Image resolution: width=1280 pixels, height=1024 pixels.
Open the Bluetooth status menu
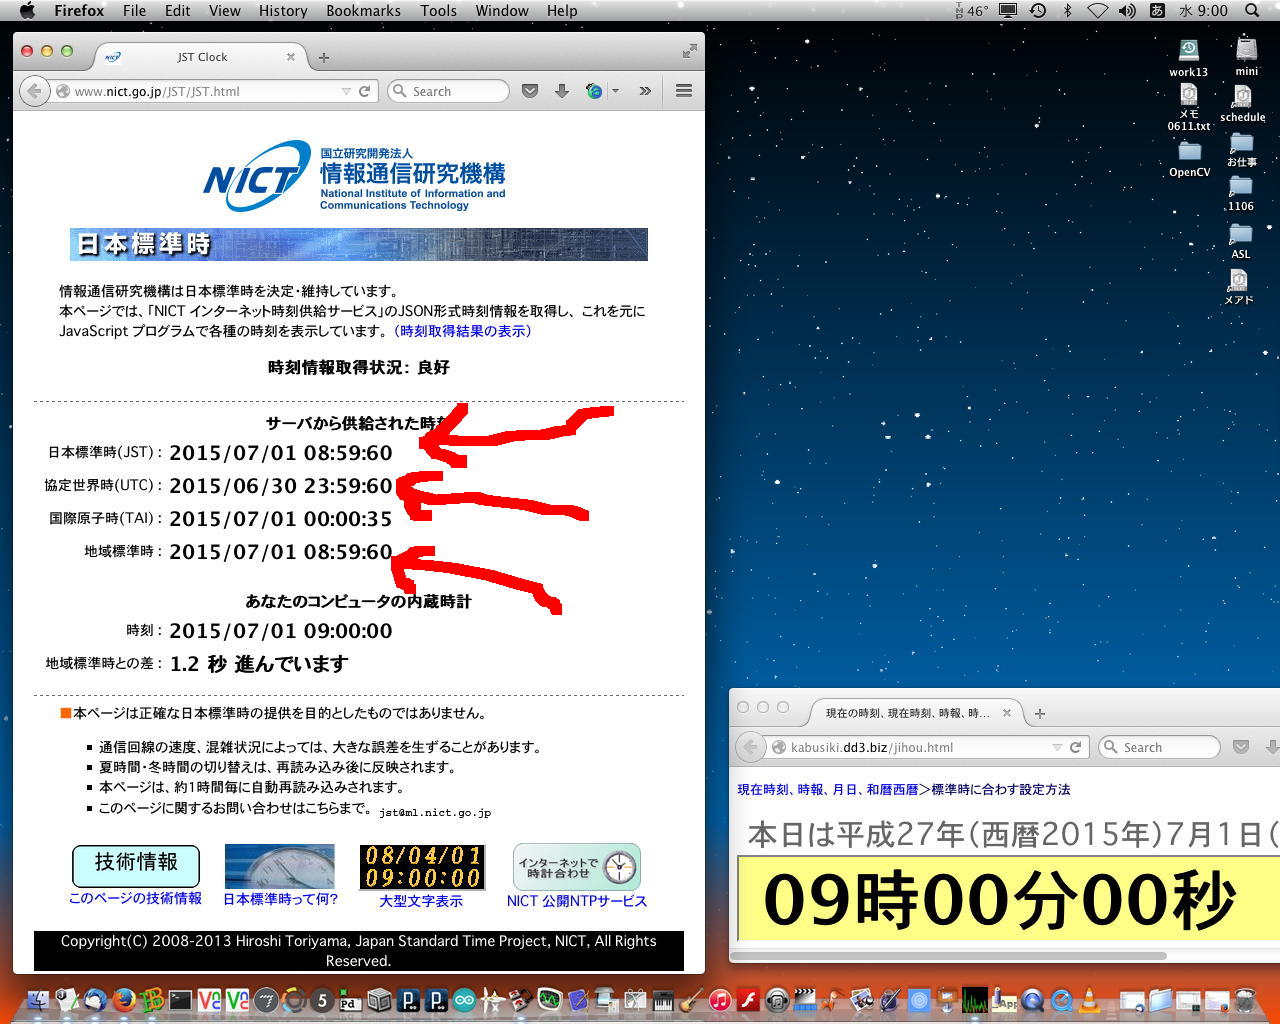click(1068, 11)
